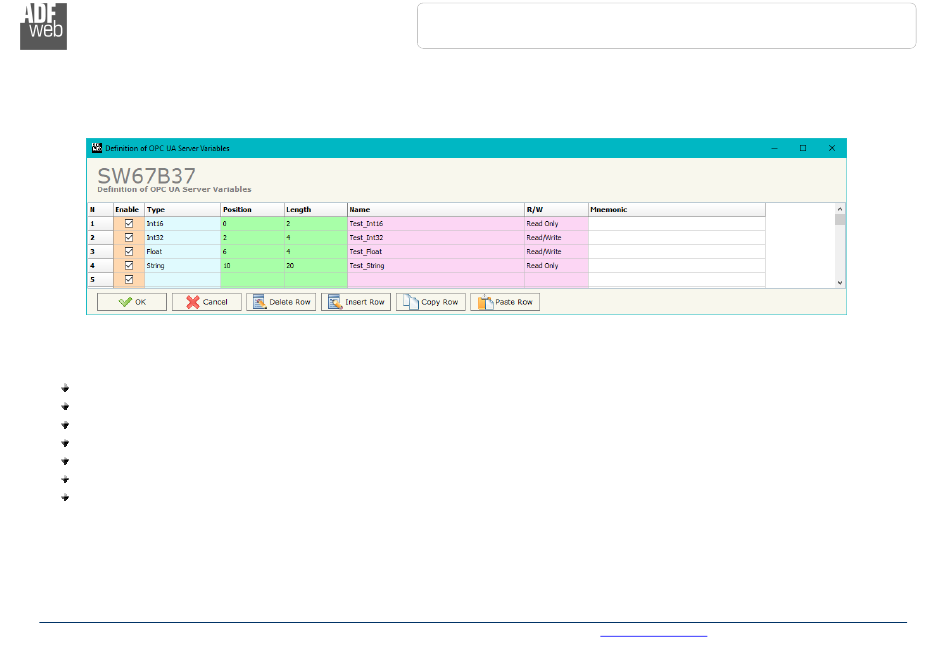Toggle Enable checkbox for row 5
950x654 pixels.
128,279
